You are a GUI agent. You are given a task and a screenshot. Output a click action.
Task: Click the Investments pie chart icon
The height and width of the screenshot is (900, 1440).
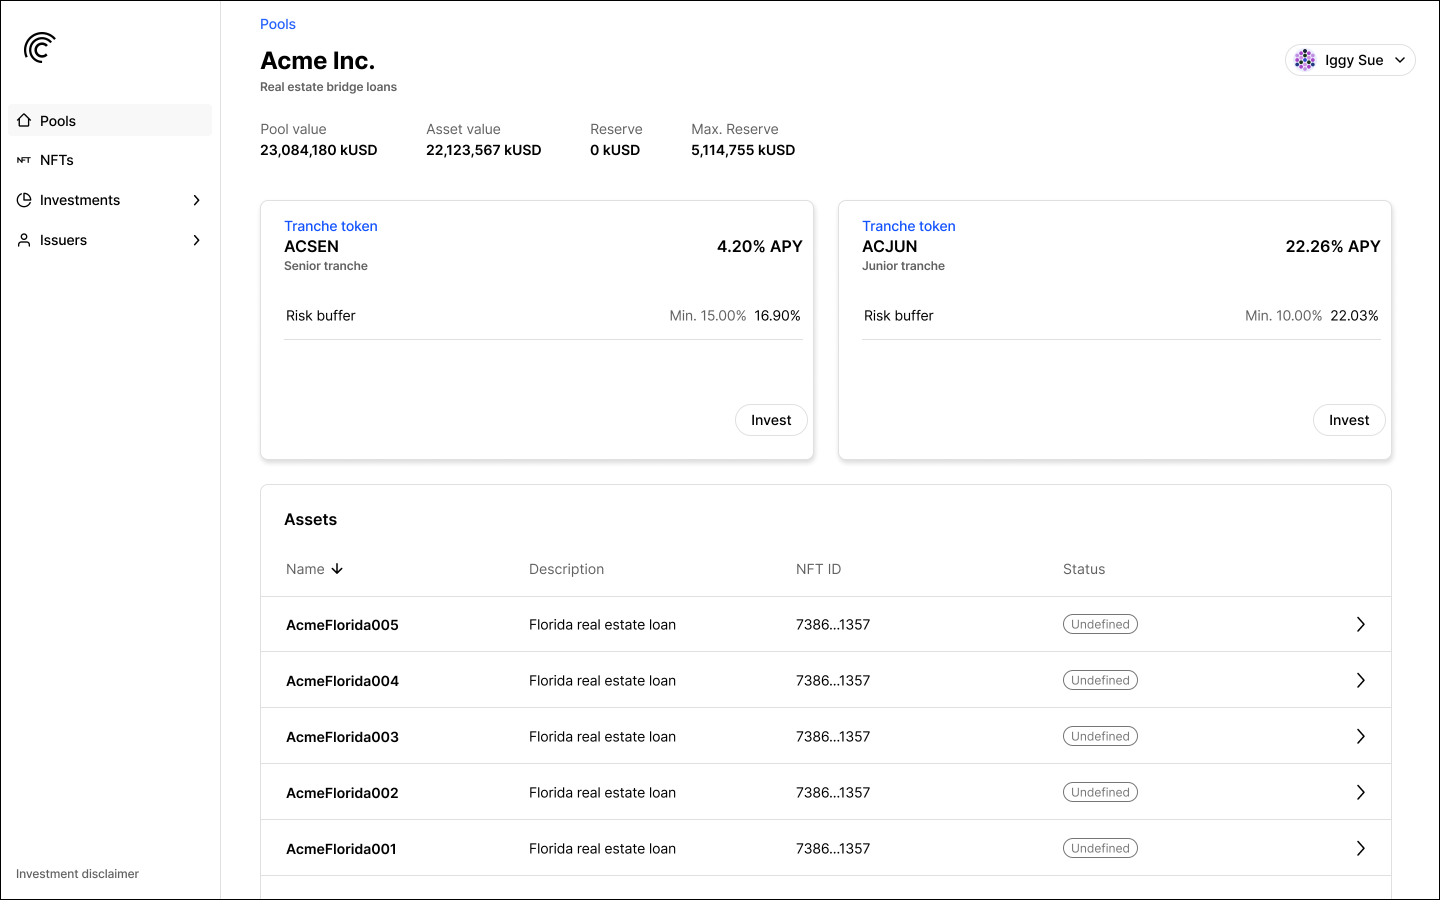(x=24, y=200)
